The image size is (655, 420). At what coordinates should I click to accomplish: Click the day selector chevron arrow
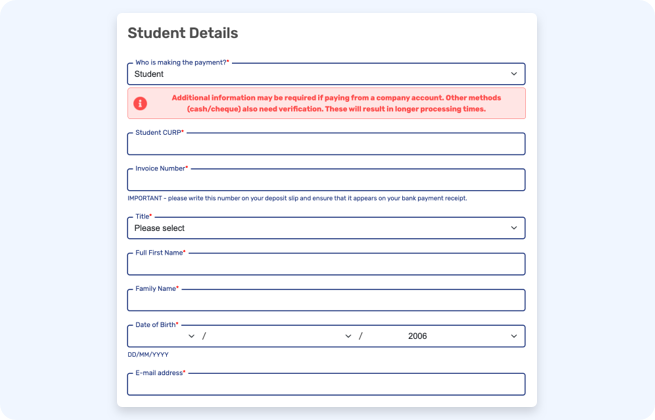[x=191, y=336]
